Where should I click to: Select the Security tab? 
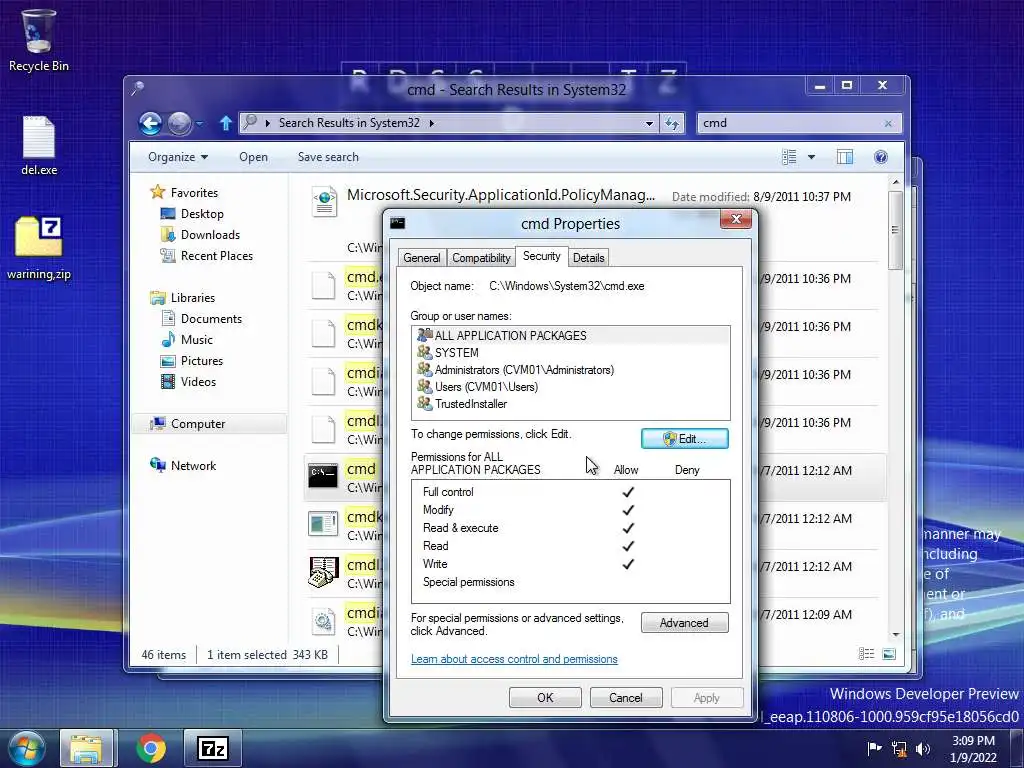(541, 256)
